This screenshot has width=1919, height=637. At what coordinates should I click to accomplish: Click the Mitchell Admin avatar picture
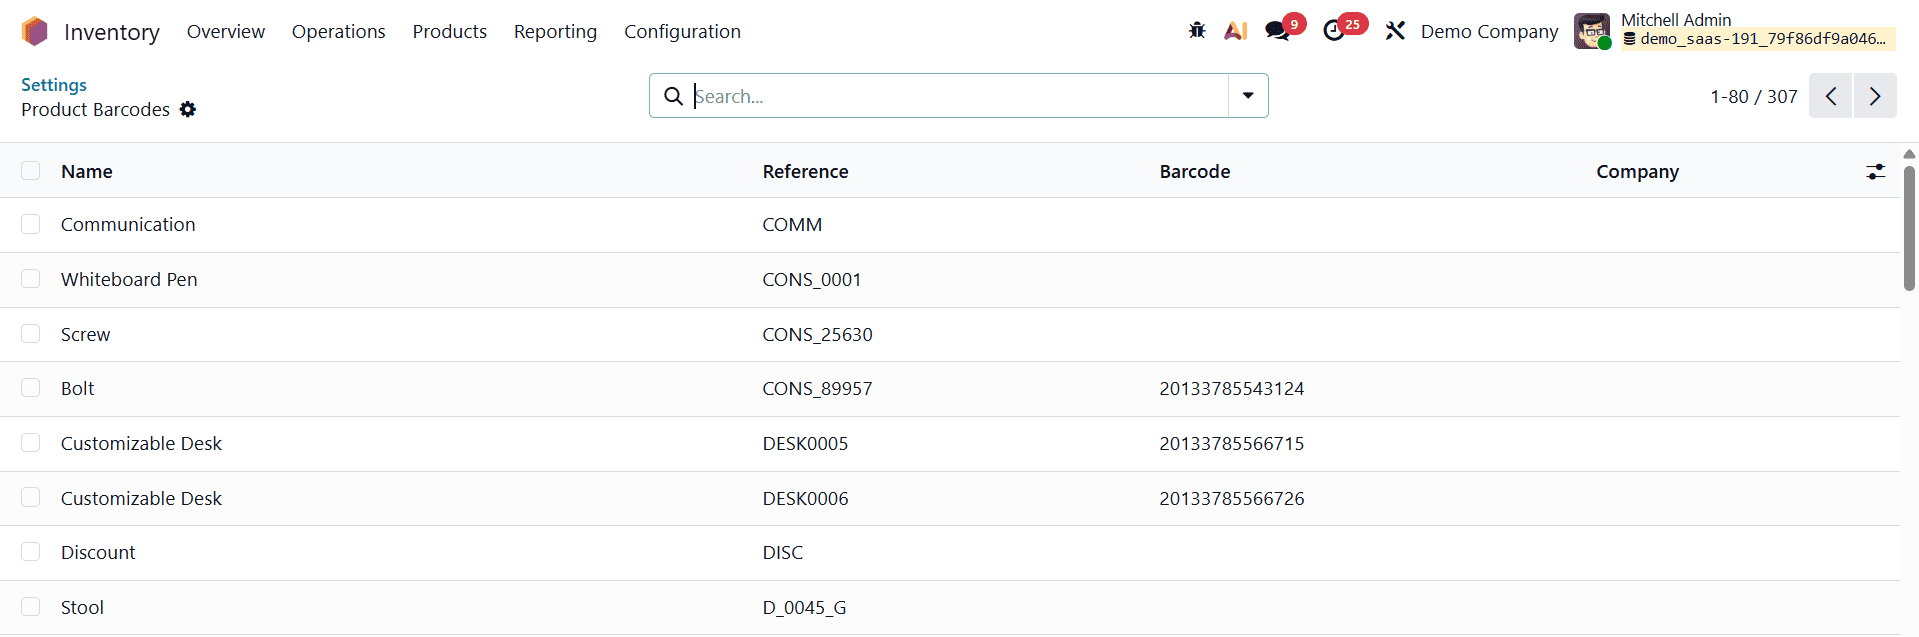(1592, 31)
